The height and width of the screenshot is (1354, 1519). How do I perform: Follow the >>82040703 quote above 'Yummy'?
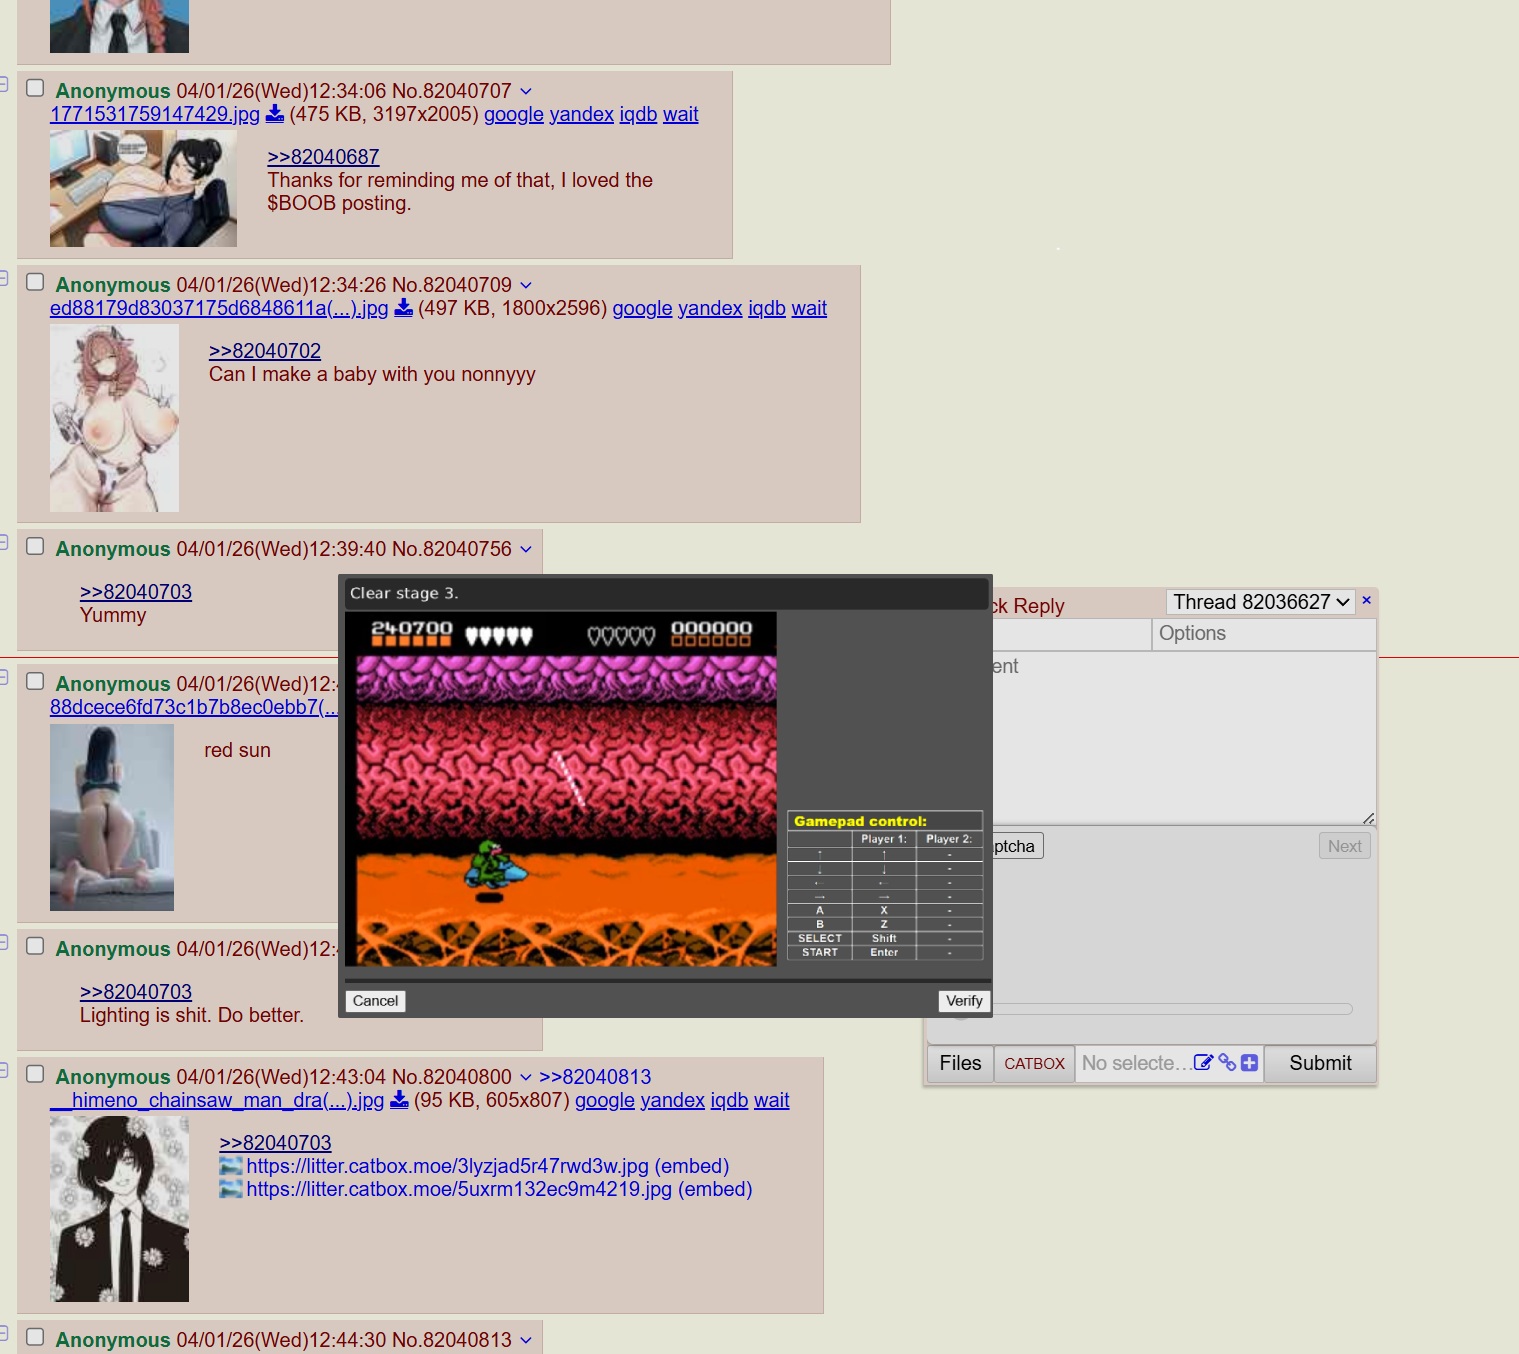pyautogui.click(x=136, y=592)
